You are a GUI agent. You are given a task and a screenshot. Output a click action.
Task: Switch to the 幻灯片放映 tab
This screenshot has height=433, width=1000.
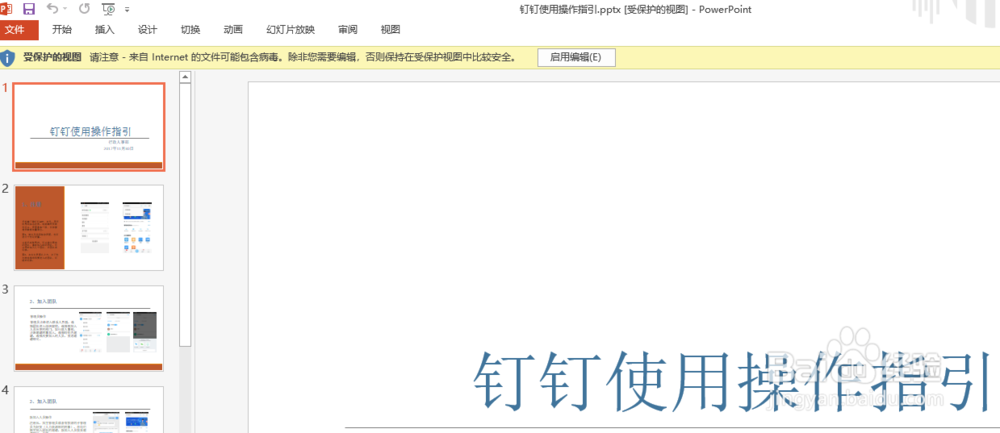290,30
